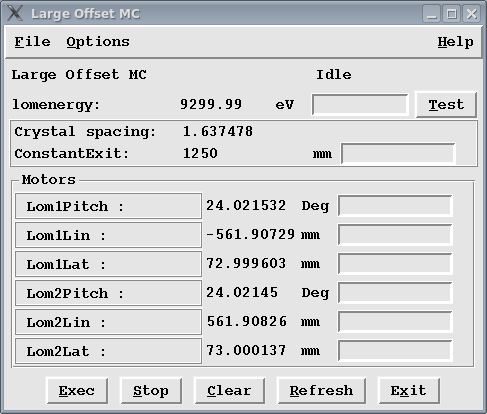Click the Lom2Pitch motor button
This screenshot has width=487, height=414.
pyautogui.click(x=108, y=293)
